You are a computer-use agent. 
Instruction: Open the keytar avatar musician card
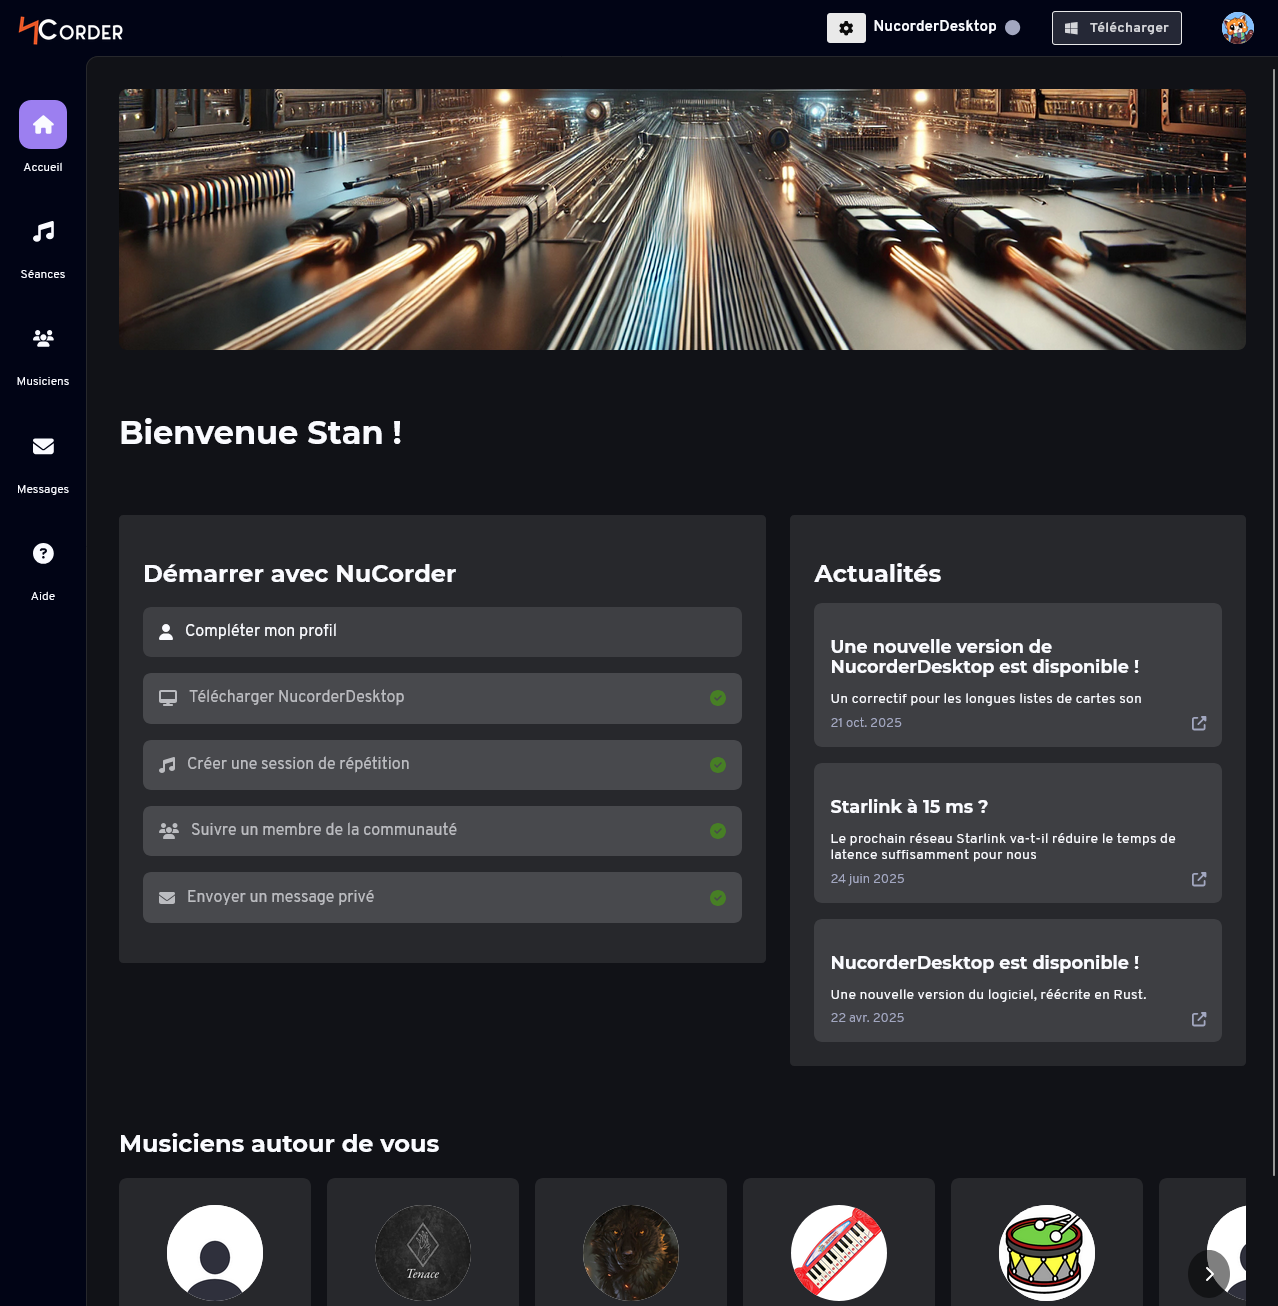coord(839,1242)
